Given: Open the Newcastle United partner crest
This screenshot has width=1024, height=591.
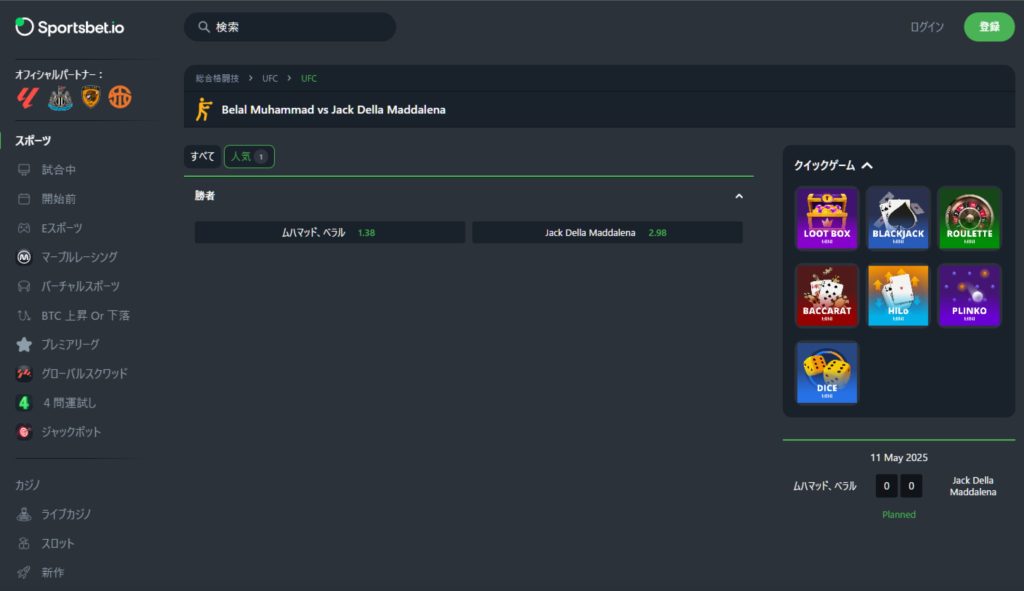Looking at the screenshot, I should click(60, 98).
